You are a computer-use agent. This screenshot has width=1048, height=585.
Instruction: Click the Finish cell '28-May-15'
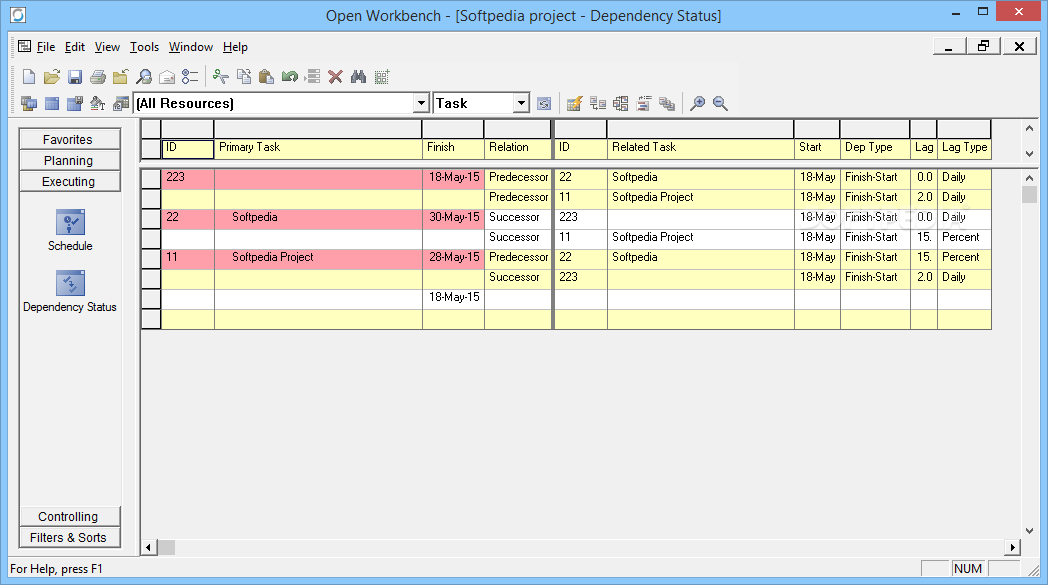tap(453, 259)
